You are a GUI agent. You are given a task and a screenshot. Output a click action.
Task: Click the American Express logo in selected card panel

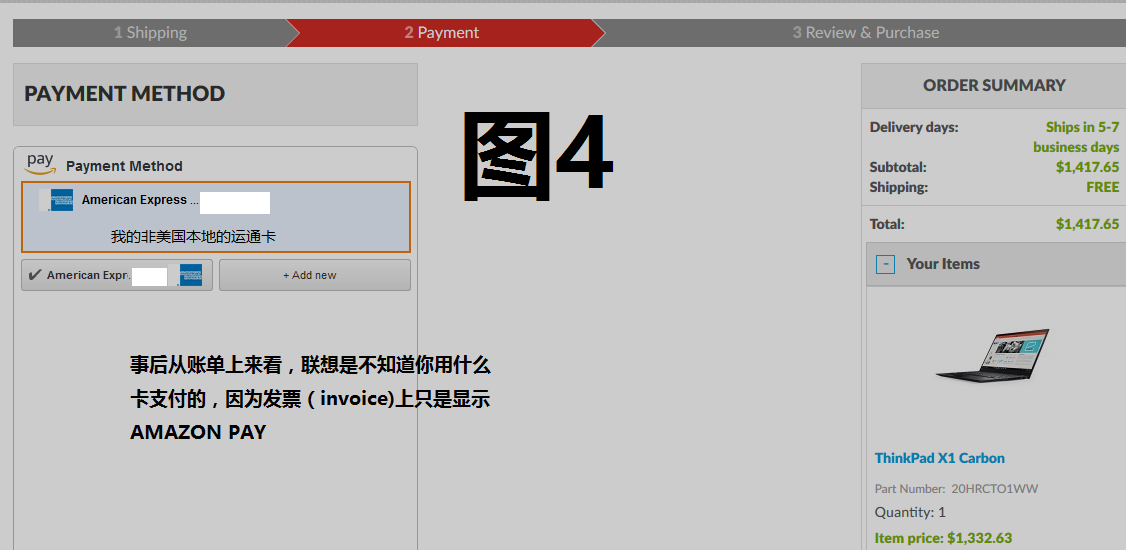pos(61,200)
